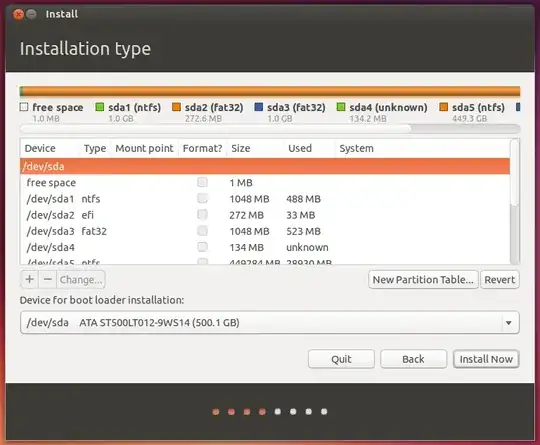Click the white free space legend square

click(24, 107)
